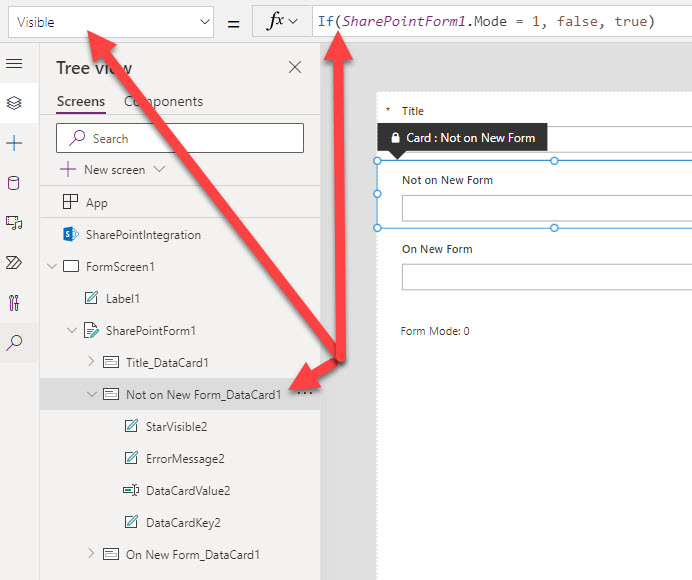This screenshot has height=580, width=692.
Task: Open the Visible property dropdown
Action: coord(111,22)
